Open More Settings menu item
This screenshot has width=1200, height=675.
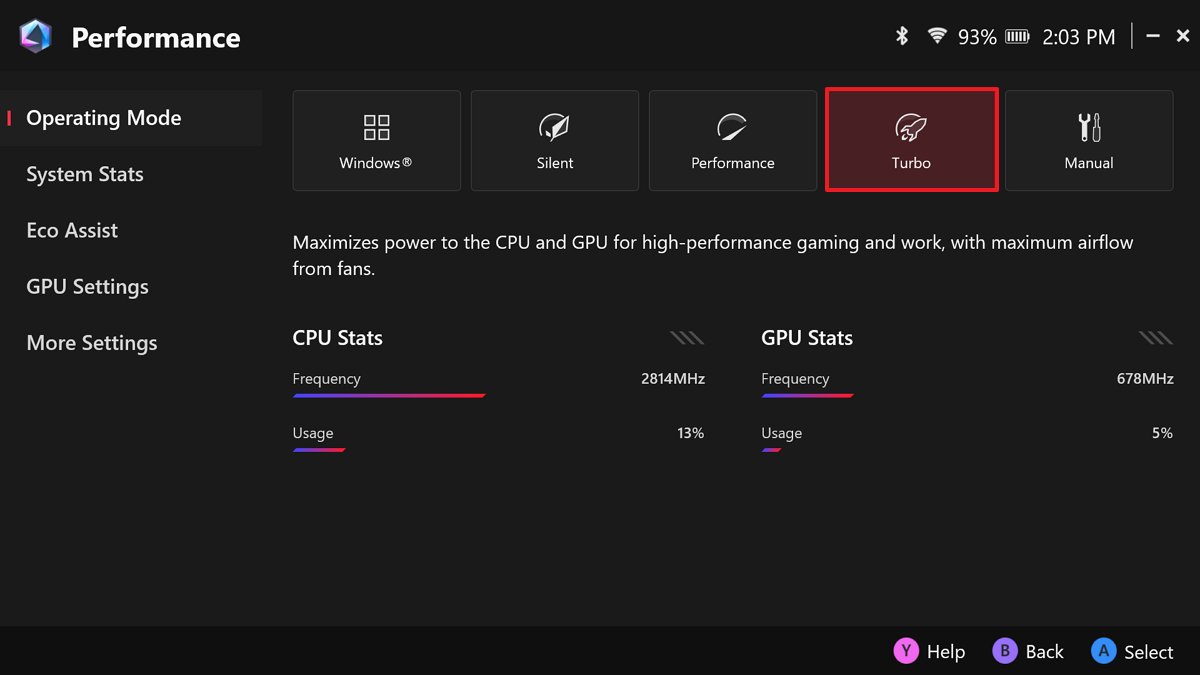(x=92, y=343)
